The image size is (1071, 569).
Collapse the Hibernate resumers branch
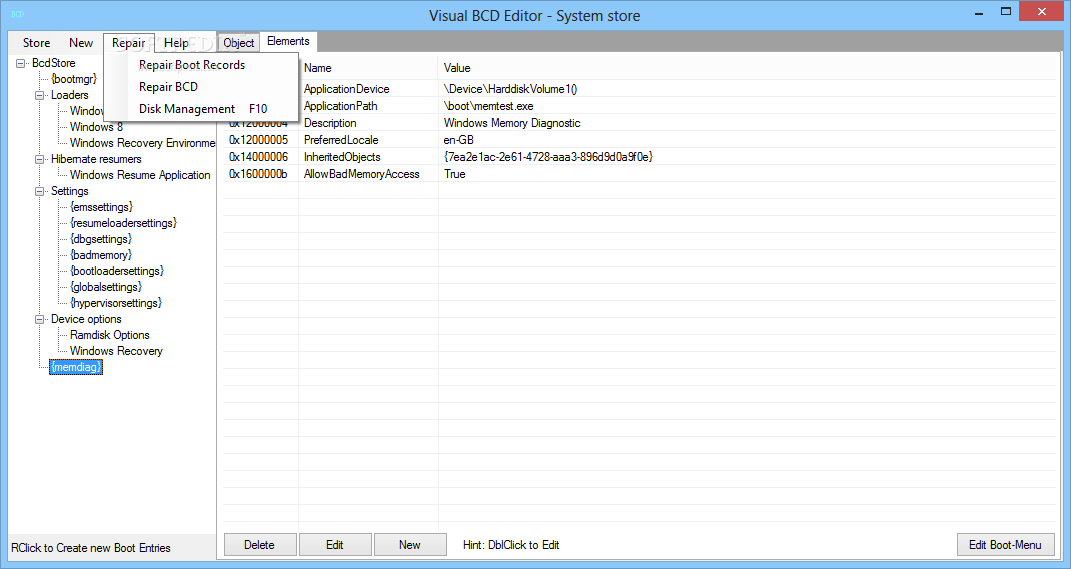click(40, 159)
